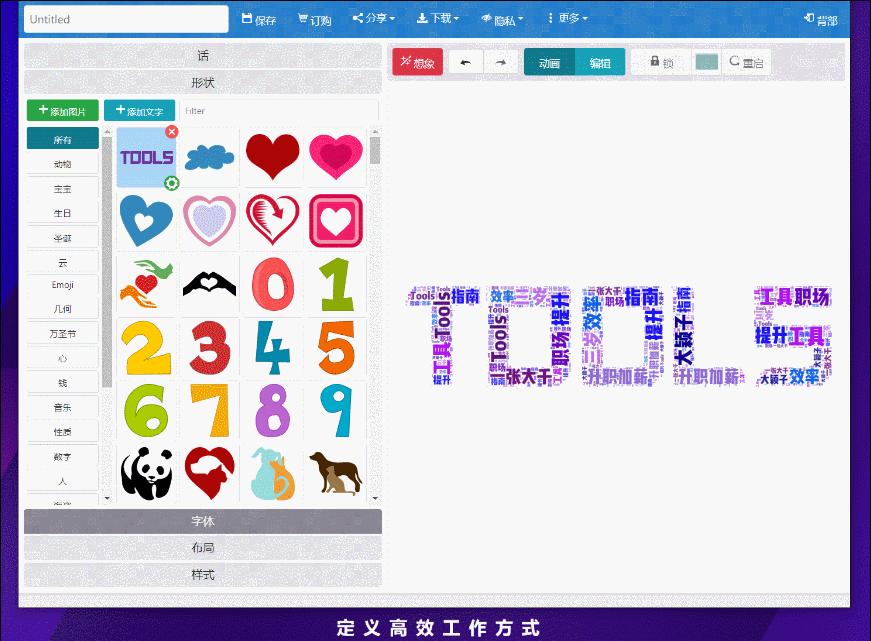
Task: Pick the red number 0 shape
Action: (273, 284)
